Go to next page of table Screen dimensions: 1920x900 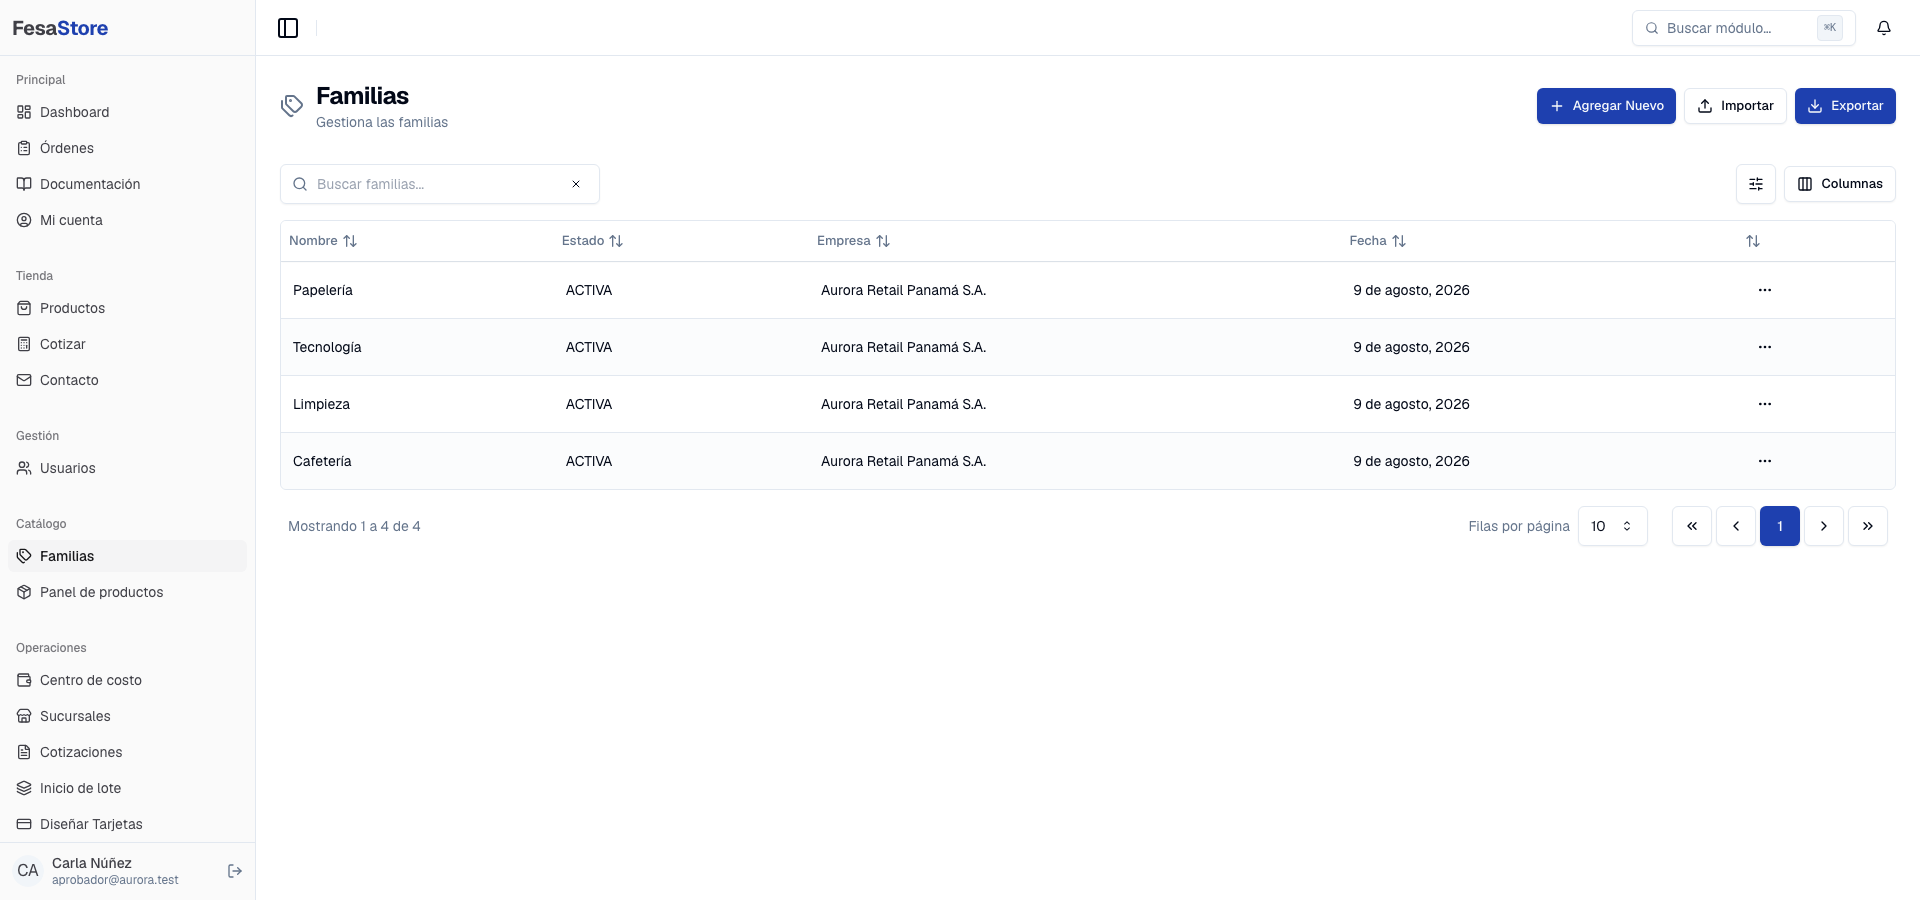point(1824,526)
